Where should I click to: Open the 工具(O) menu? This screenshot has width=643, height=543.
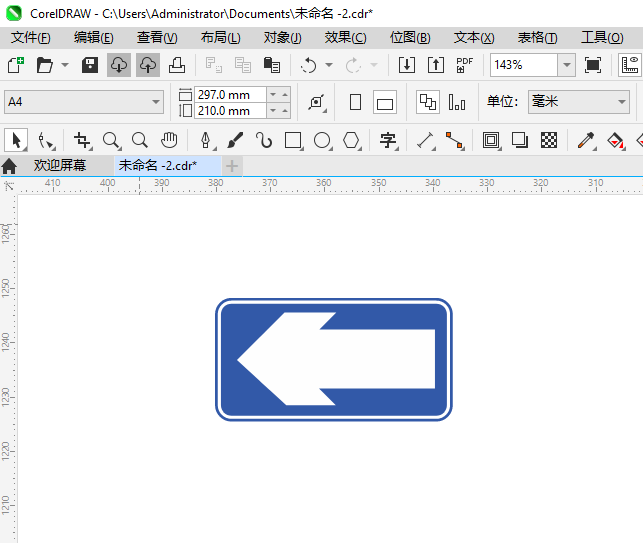[602, 38]
